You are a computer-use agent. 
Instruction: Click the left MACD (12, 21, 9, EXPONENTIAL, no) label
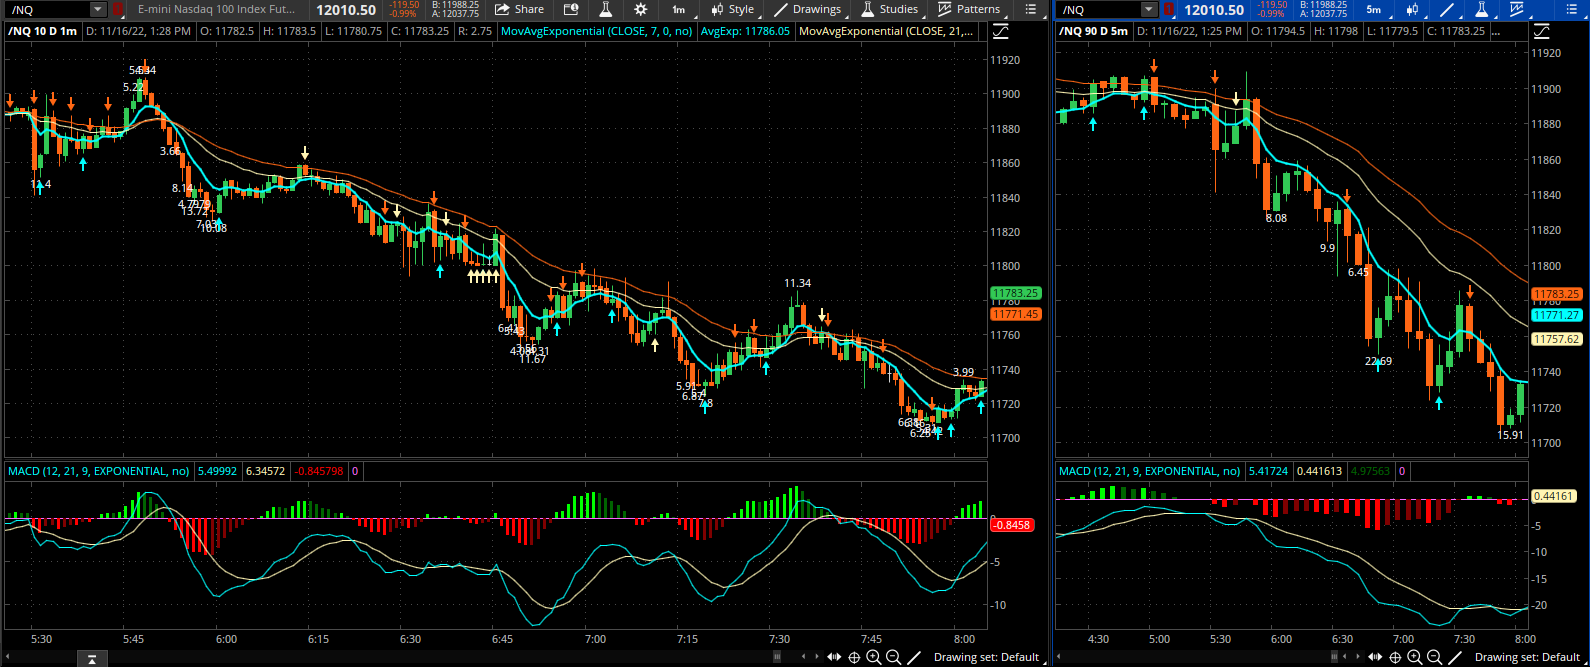pyautogui.click(x=98, y=471)
